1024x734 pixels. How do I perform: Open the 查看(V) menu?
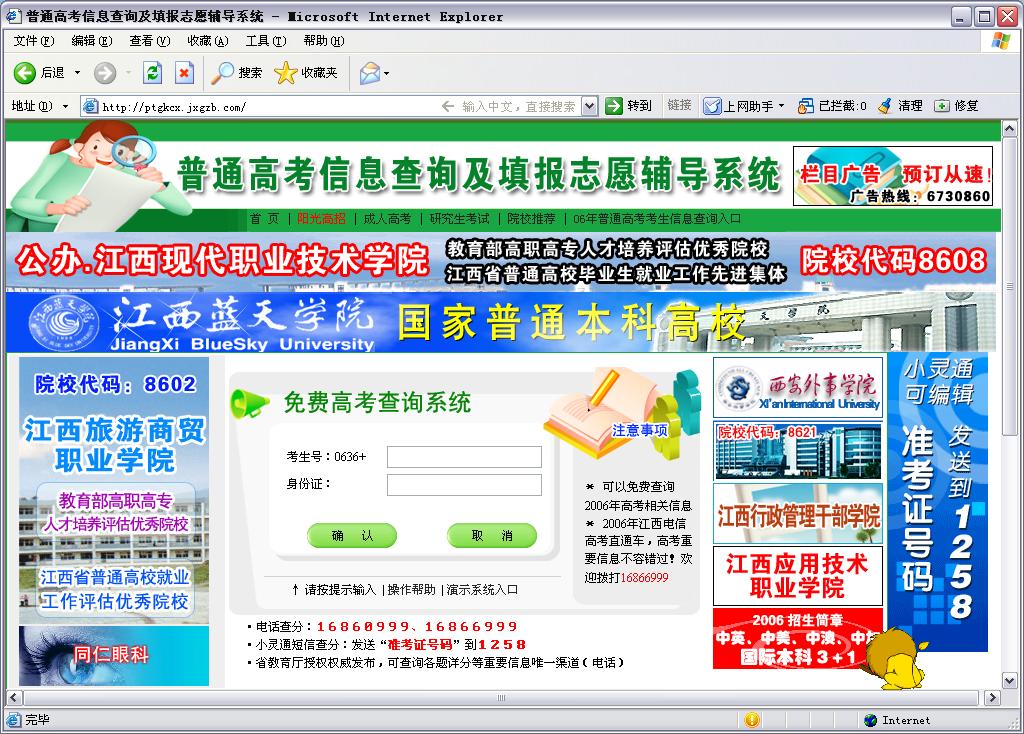click(149, 41)
